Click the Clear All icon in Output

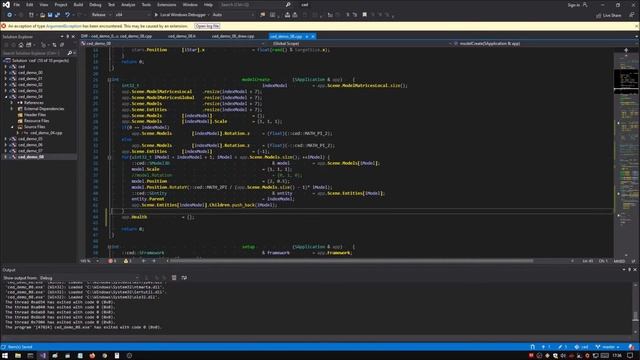[x=174, y=278]
